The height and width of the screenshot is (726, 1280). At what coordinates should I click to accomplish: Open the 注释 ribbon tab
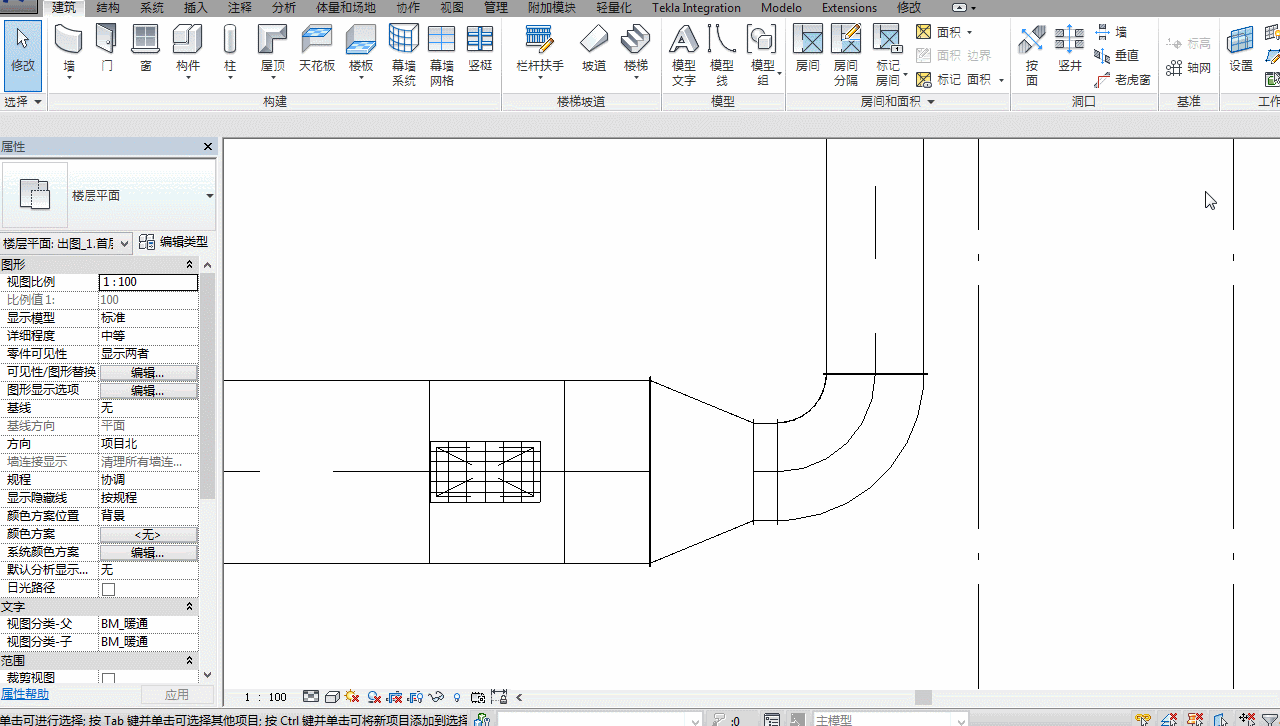coord(240,8)
